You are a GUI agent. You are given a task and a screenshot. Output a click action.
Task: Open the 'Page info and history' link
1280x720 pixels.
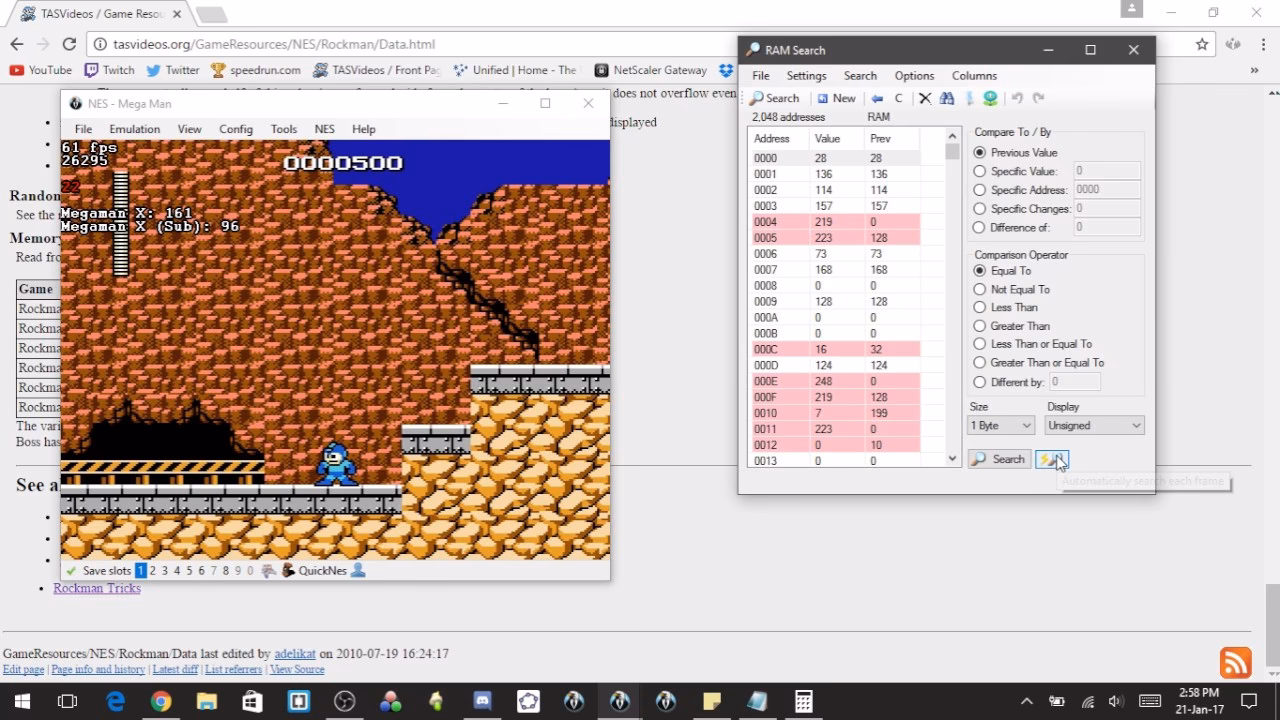coord(98,670)
